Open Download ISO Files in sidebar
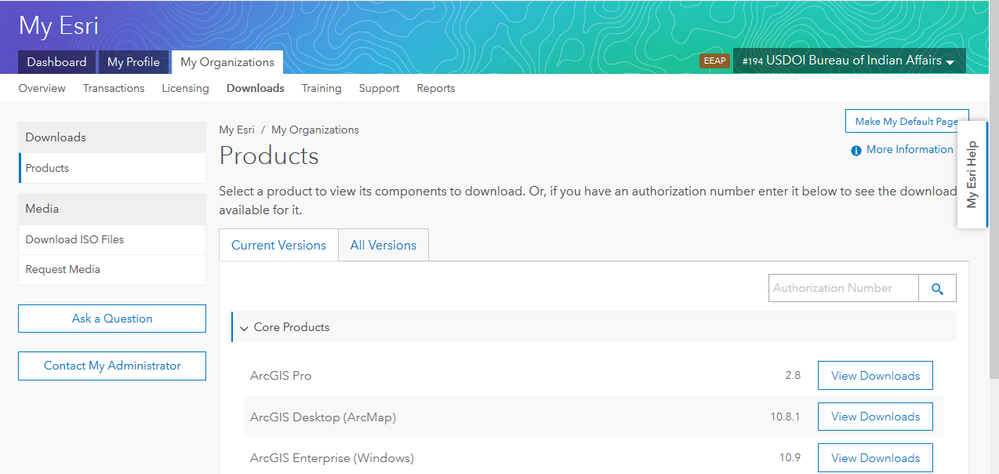Viewport: 999px width, 474px height. [x=112, y=240]
